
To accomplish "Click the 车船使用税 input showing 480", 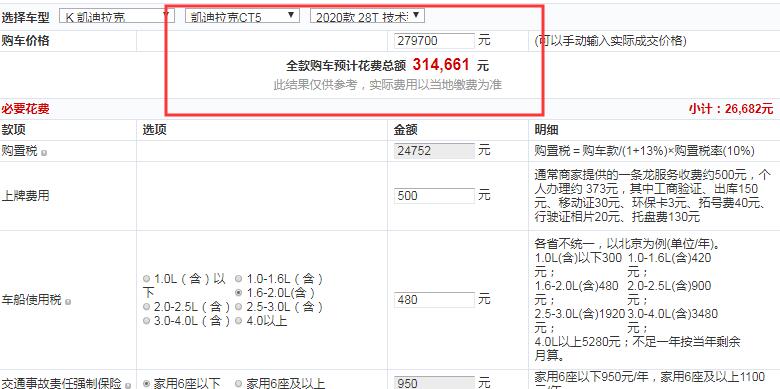I will click(434, 299).
